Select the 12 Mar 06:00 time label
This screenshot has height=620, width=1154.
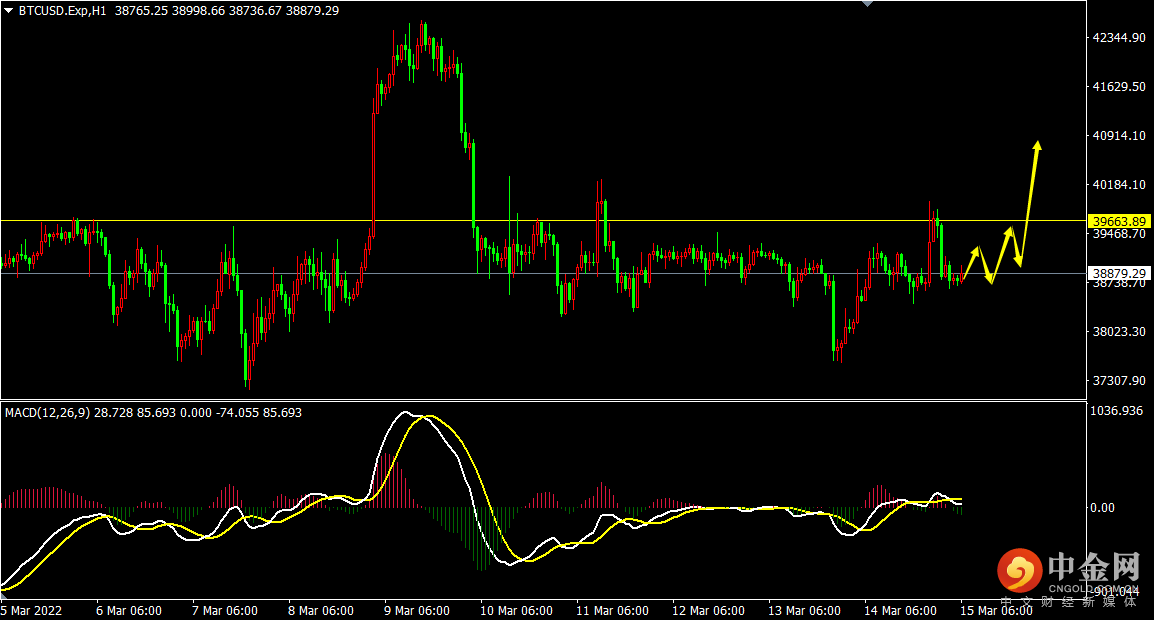708,610
